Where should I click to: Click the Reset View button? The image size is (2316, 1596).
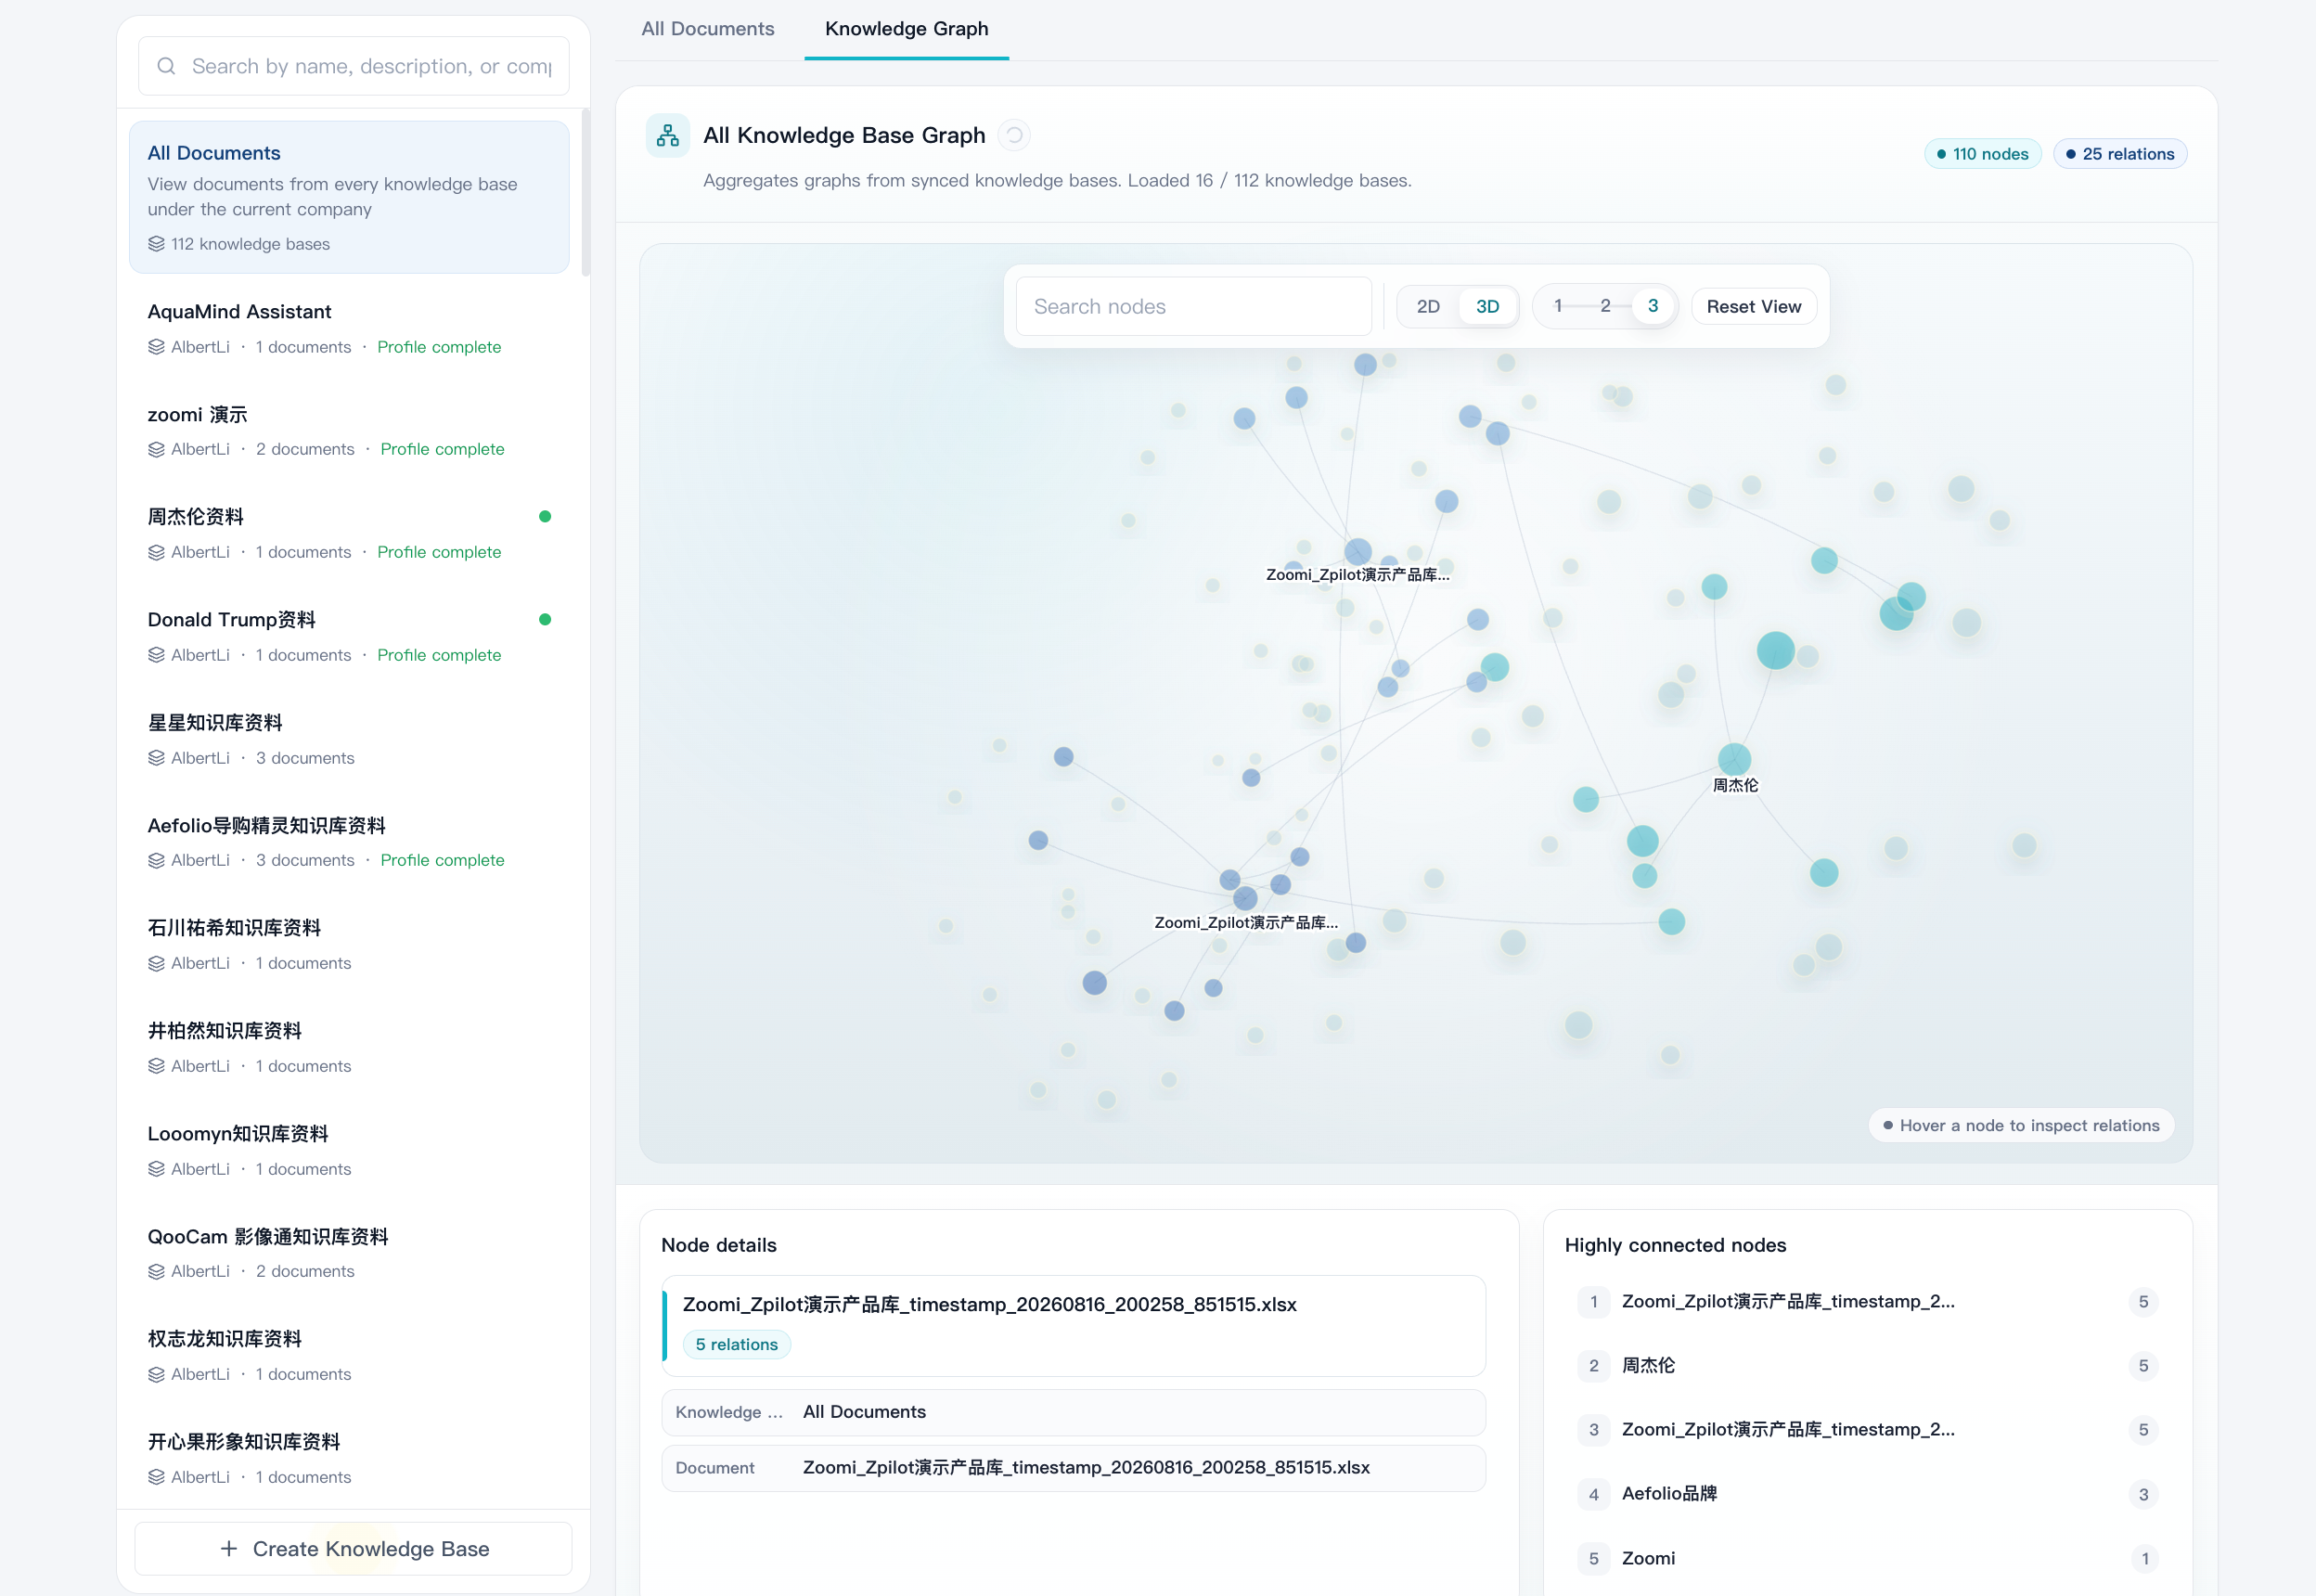(x=1754, y=307)
